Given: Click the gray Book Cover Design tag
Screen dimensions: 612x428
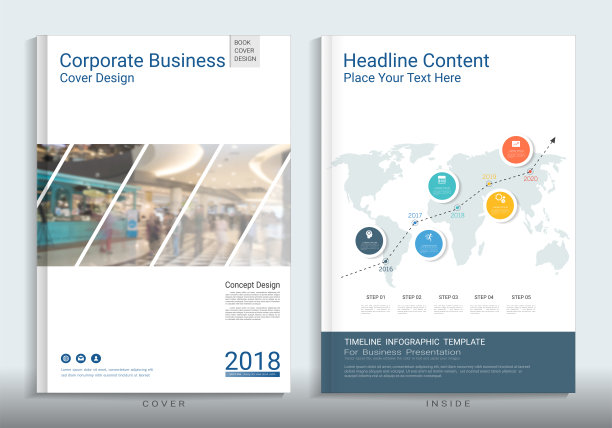Looking at the screenshot, I should 245,51.
